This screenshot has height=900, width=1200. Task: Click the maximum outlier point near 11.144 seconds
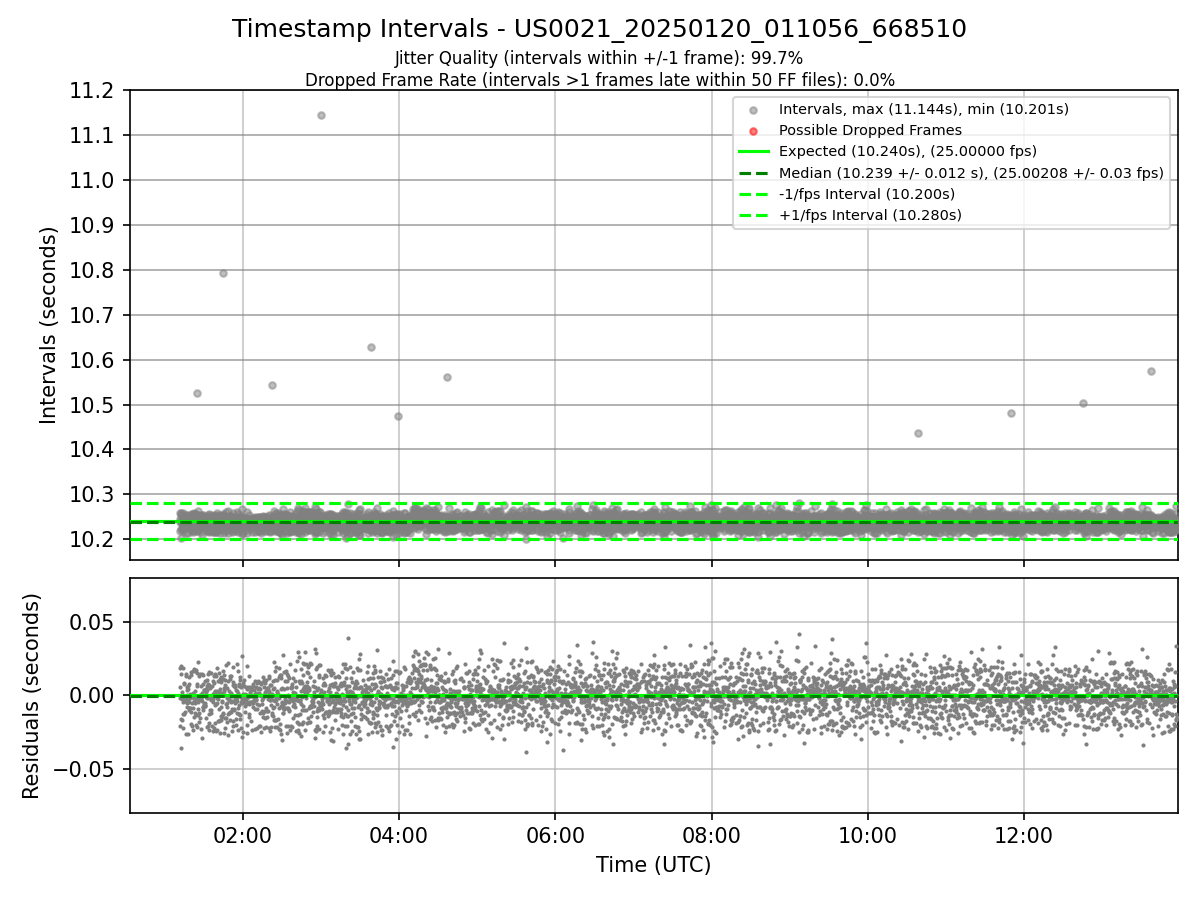[x=321, y=115]
